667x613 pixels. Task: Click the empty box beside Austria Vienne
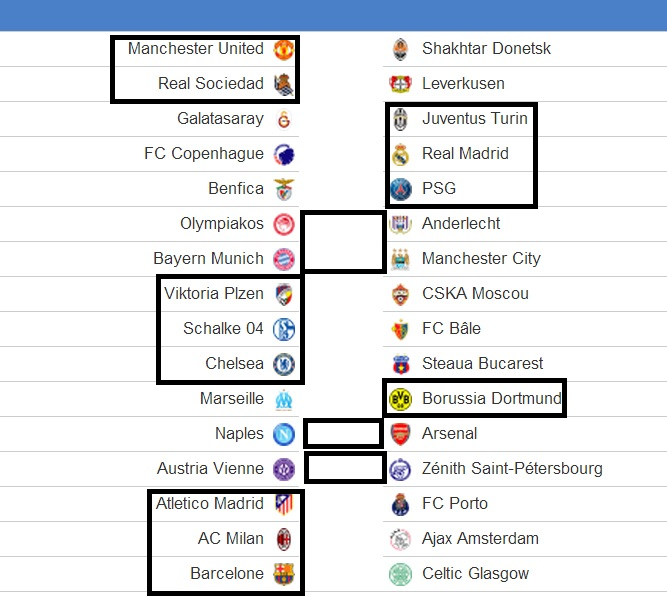[345, 468]
